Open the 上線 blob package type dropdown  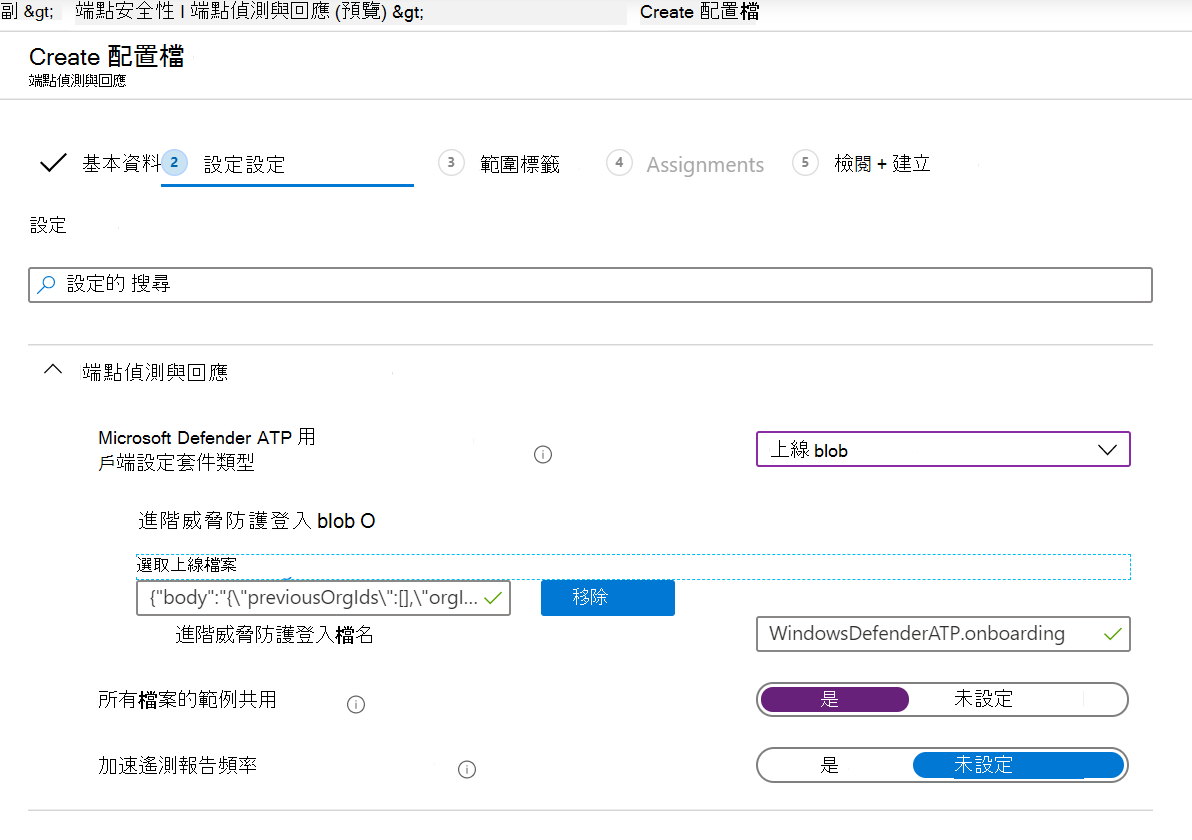(x=943, y=449)
